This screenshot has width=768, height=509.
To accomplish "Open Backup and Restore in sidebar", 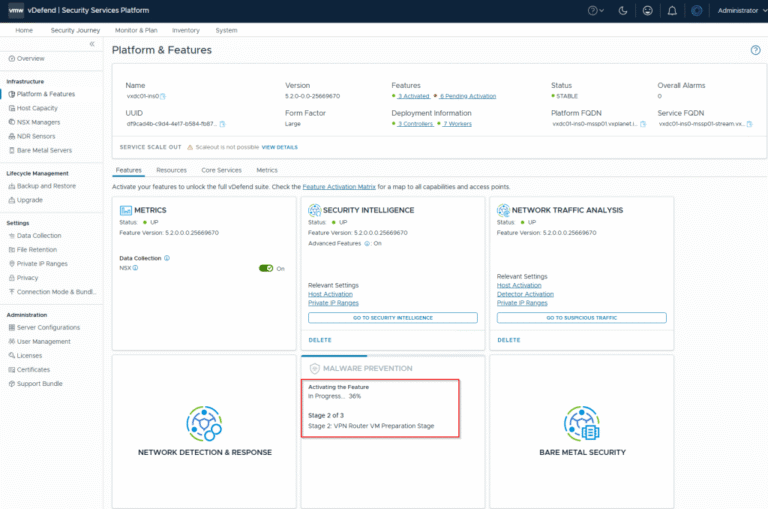I will pos(42,186).
